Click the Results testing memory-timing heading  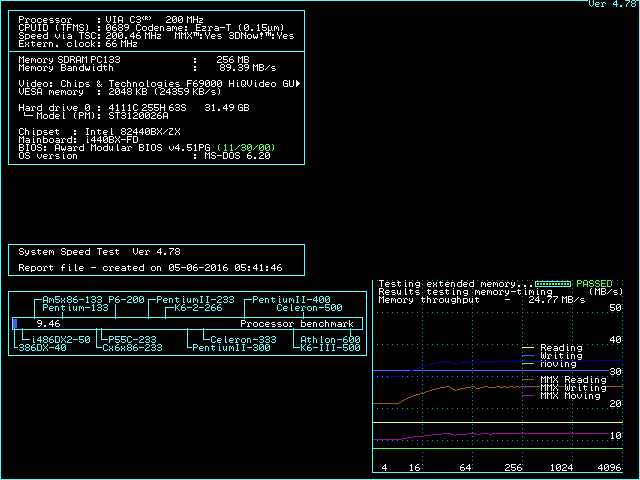pyautogui.click(x=465, y=292)
